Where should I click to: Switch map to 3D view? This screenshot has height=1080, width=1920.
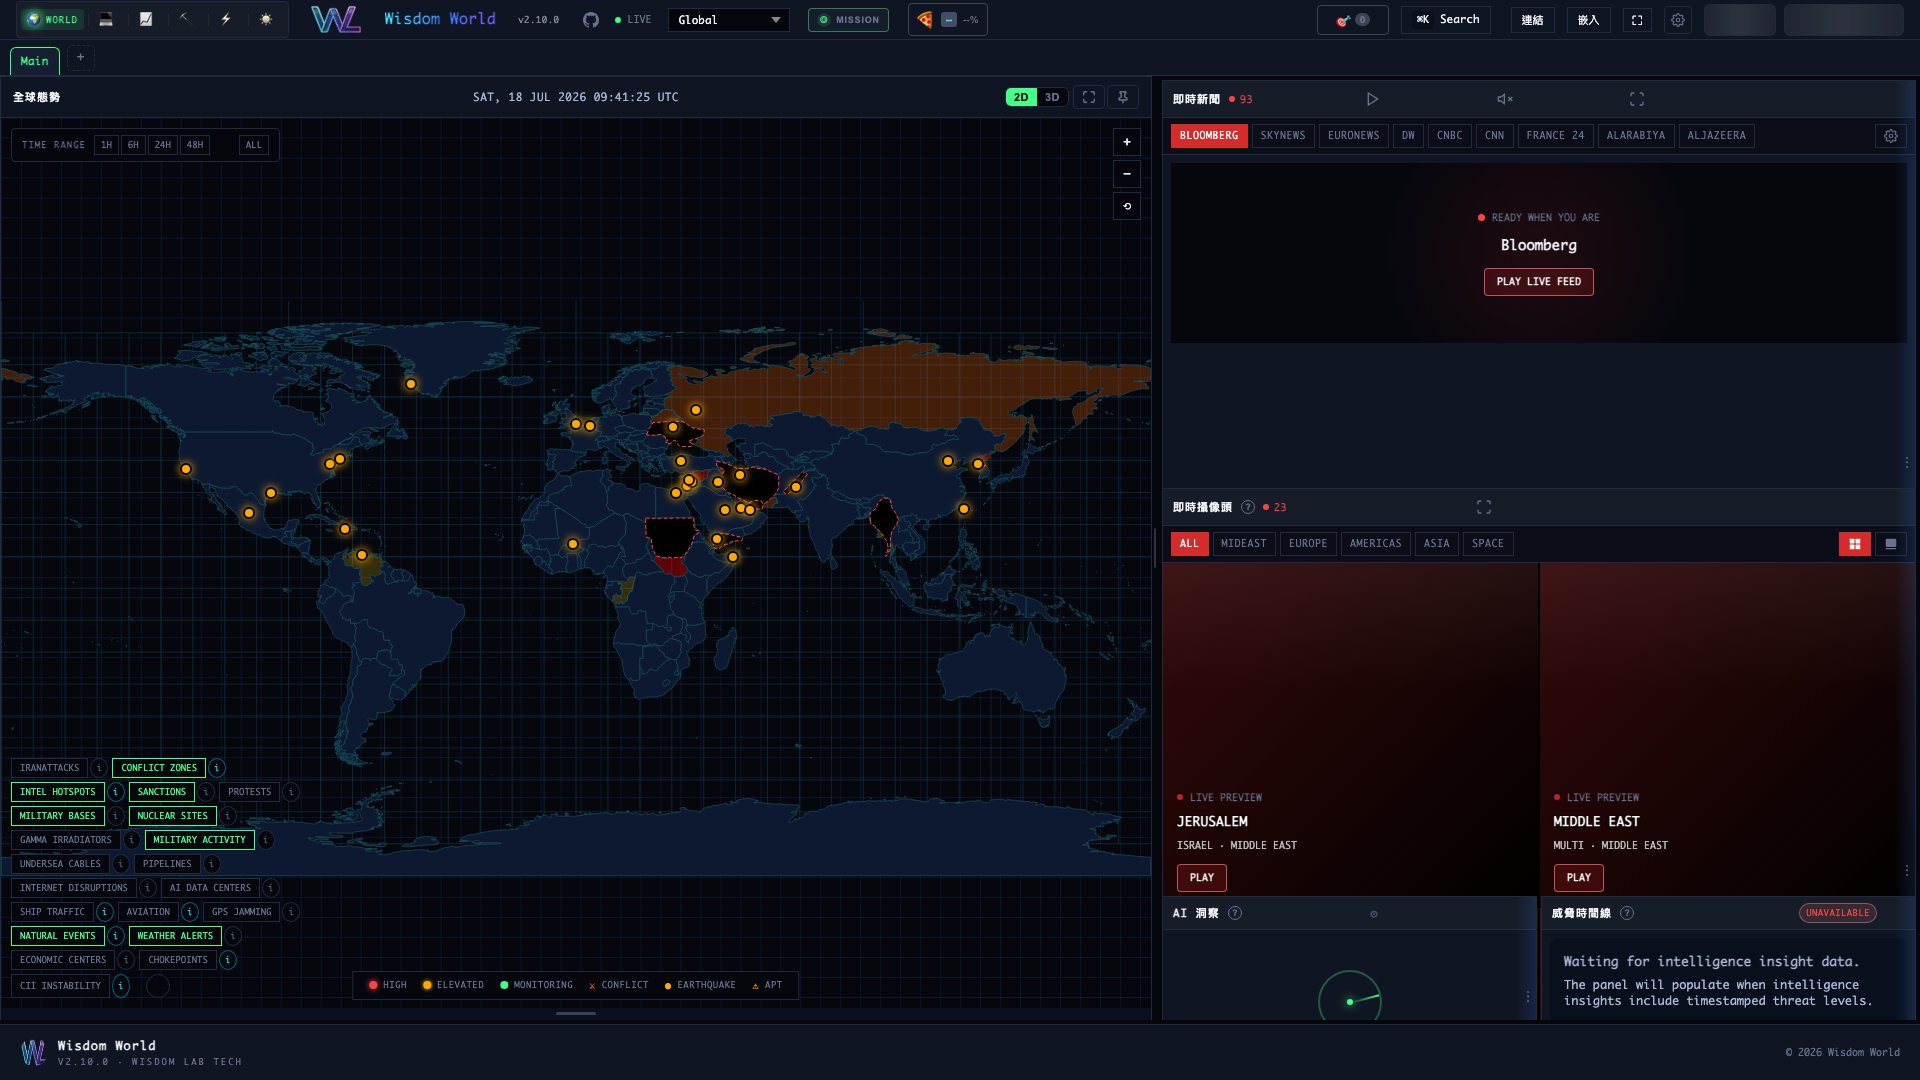pos(1052,97)
